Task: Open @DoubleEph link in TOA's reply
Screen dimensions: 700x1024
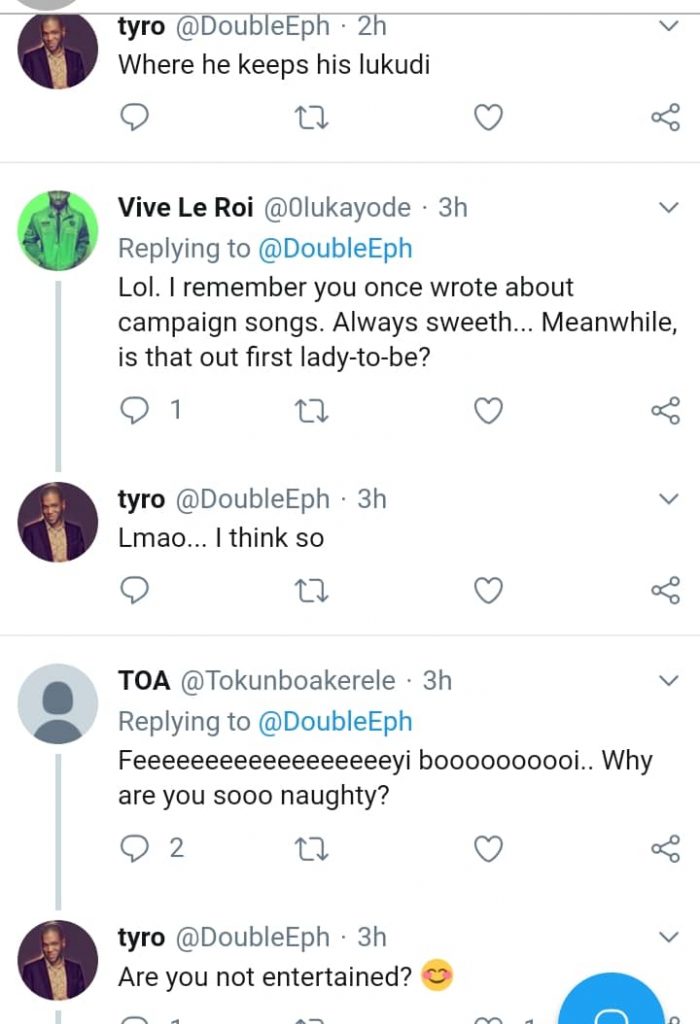Action: point(335,721)
